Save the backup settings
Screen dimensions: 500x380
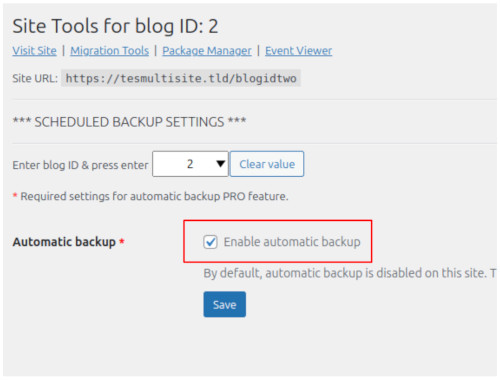point(225,304)
